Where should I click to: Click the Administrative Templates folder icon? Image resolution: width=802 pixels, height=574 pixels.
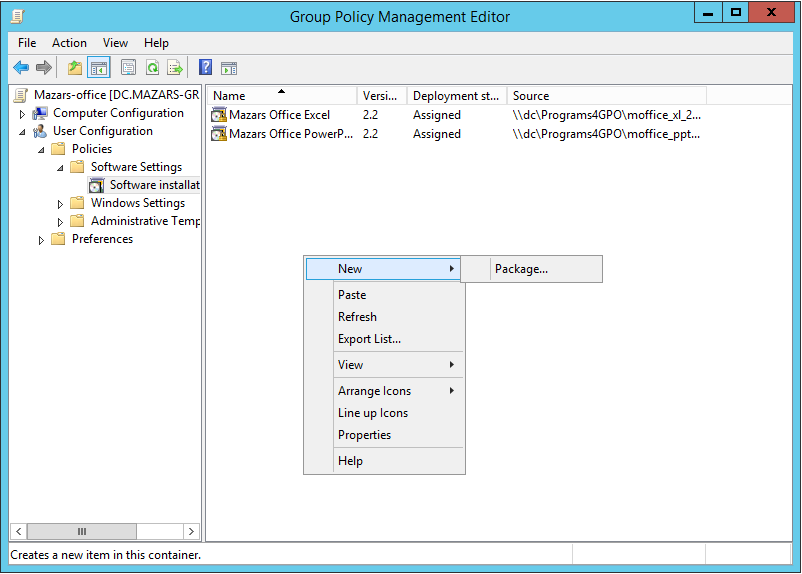tap(77, 221)
